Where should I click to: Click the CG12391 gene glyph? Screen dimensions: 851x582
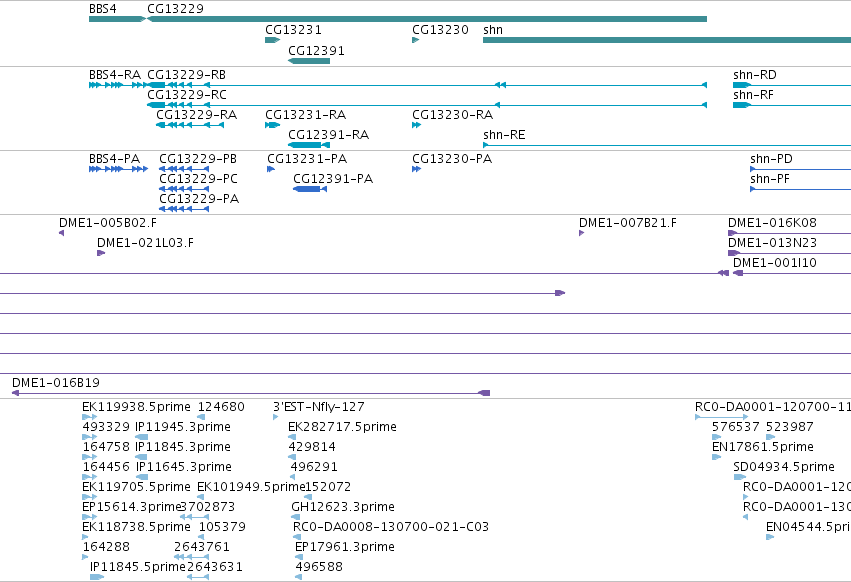(309, 61)
